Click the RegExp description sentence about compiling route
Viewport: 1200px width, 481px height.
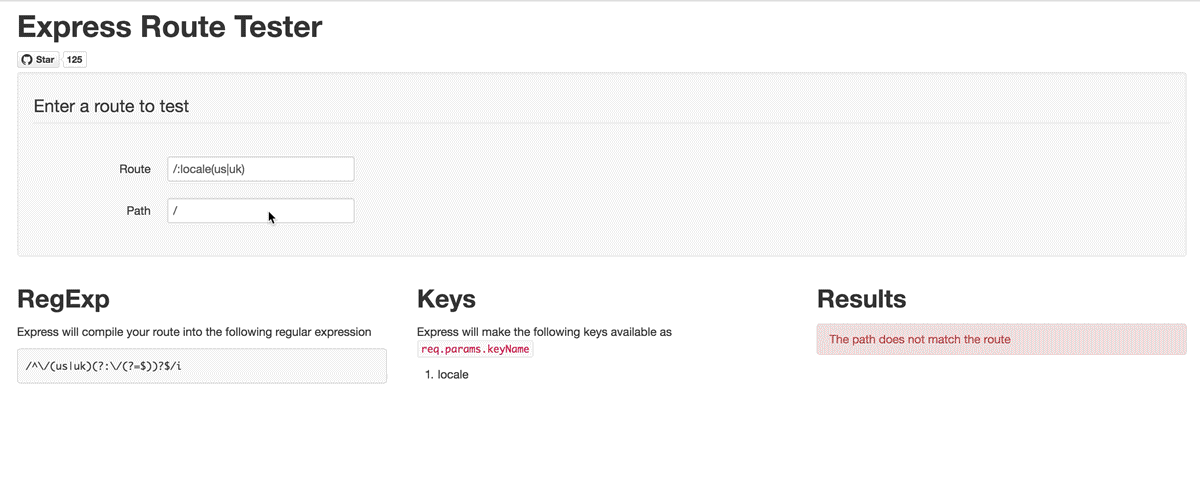pos(194,332)
